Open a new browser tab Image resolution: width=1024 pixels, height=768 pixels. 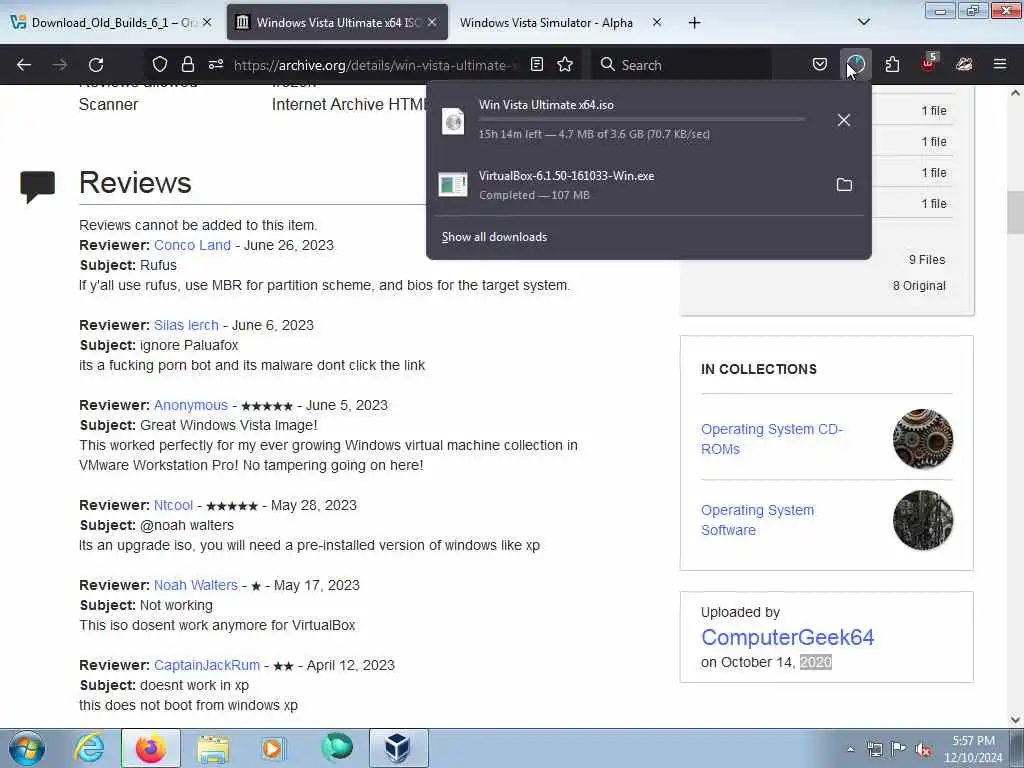[x=695, y=23]
